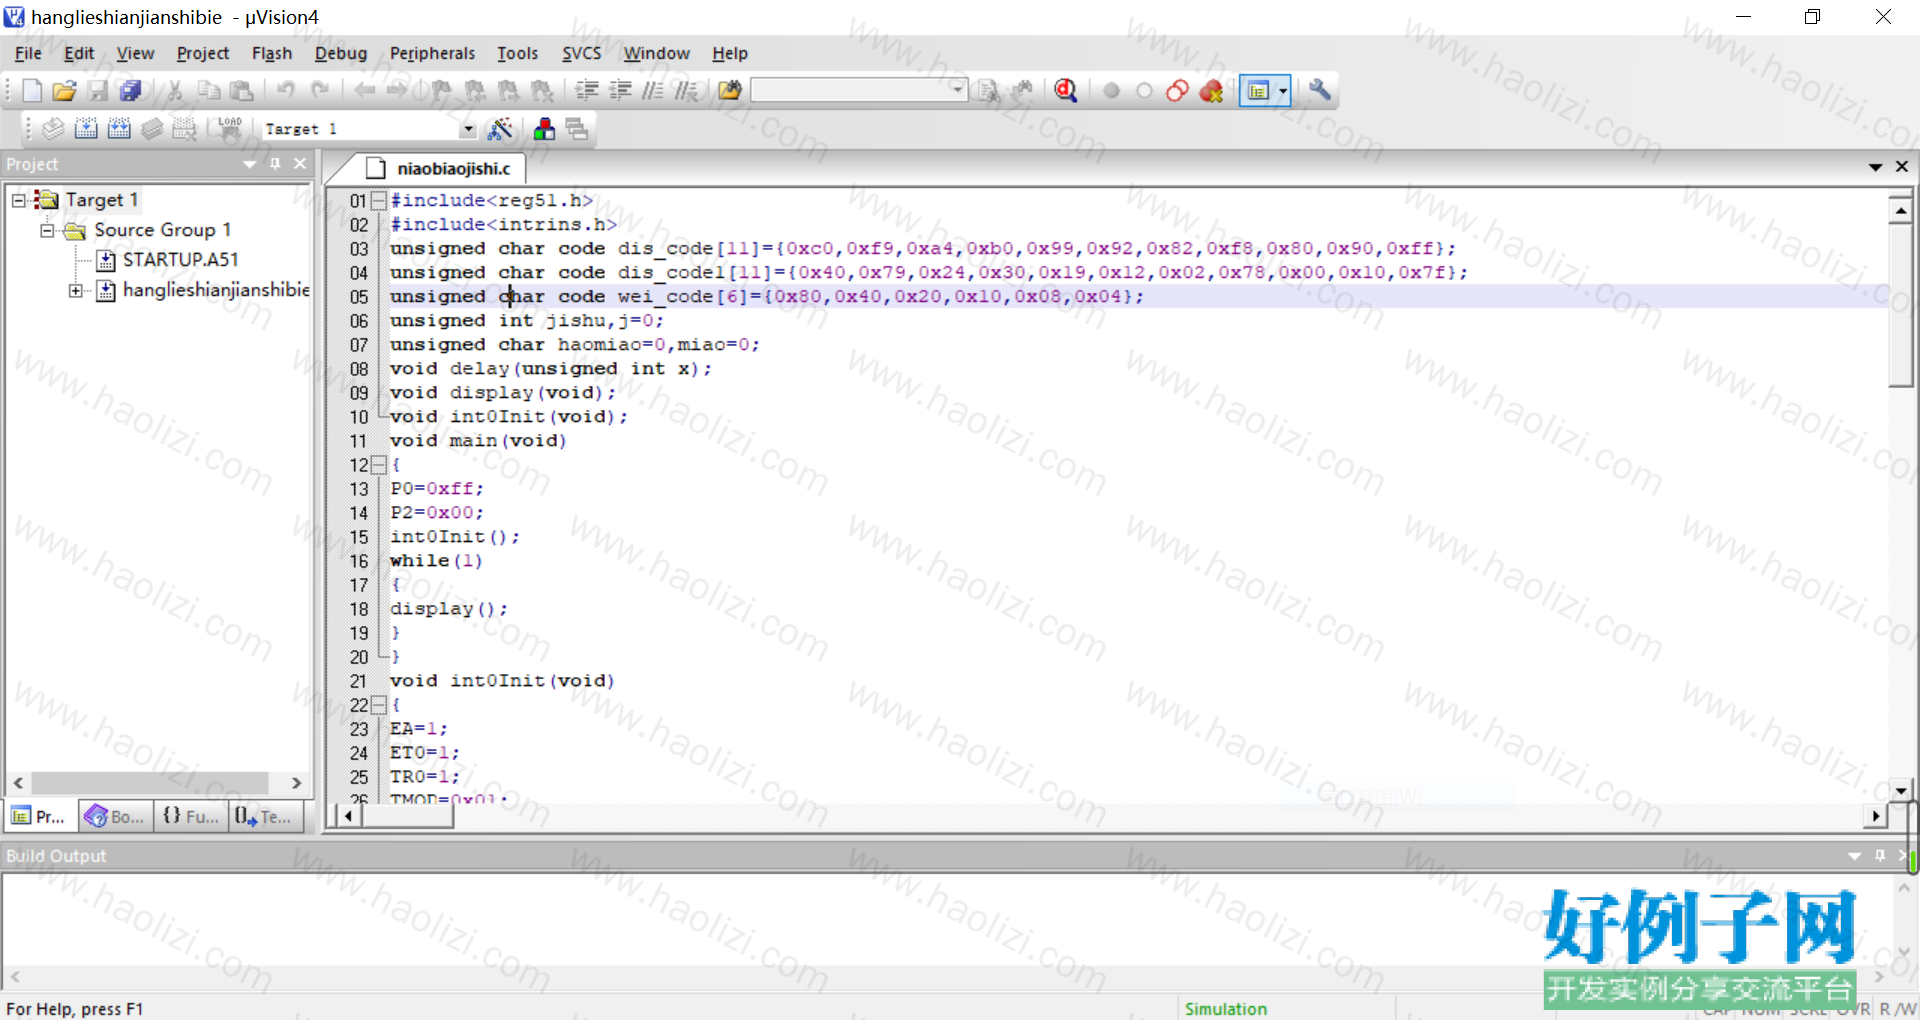Screen dimensions: 1920x1020
Task: Rebuild all target files
Action: 119,129
